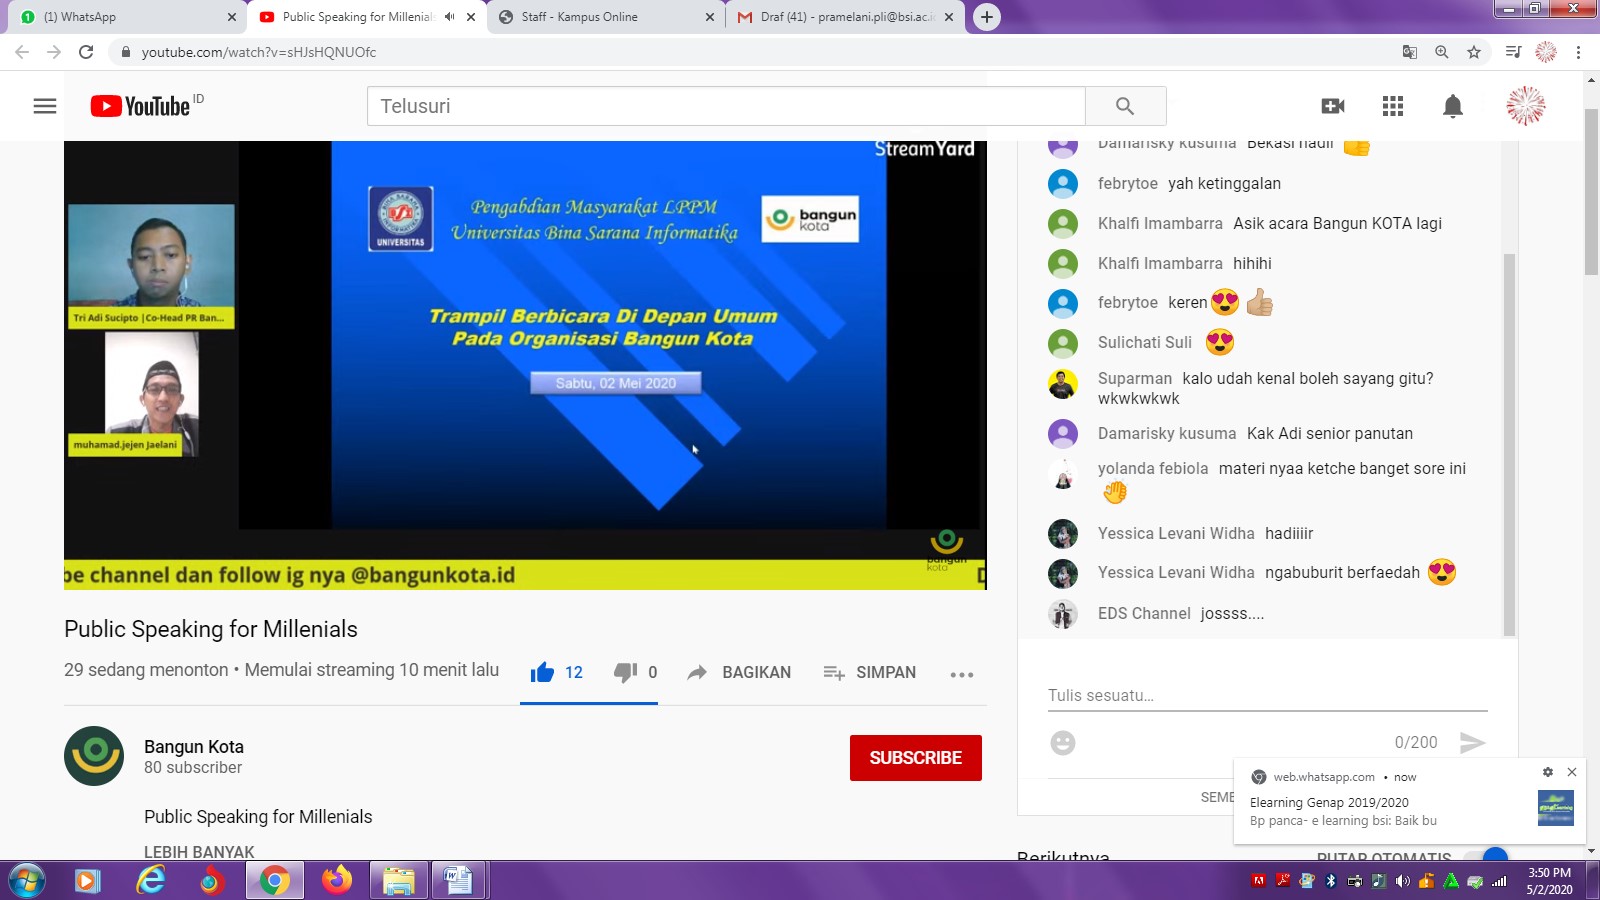Open Internet Explorer from the taskbar
The image size is (1600, 900).
tap(151, 881)
